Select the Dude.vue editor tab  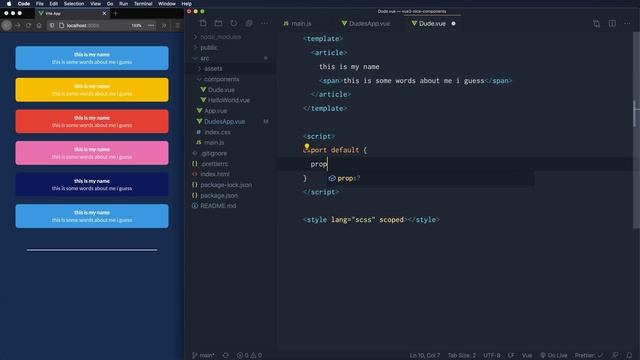(433, 24)
